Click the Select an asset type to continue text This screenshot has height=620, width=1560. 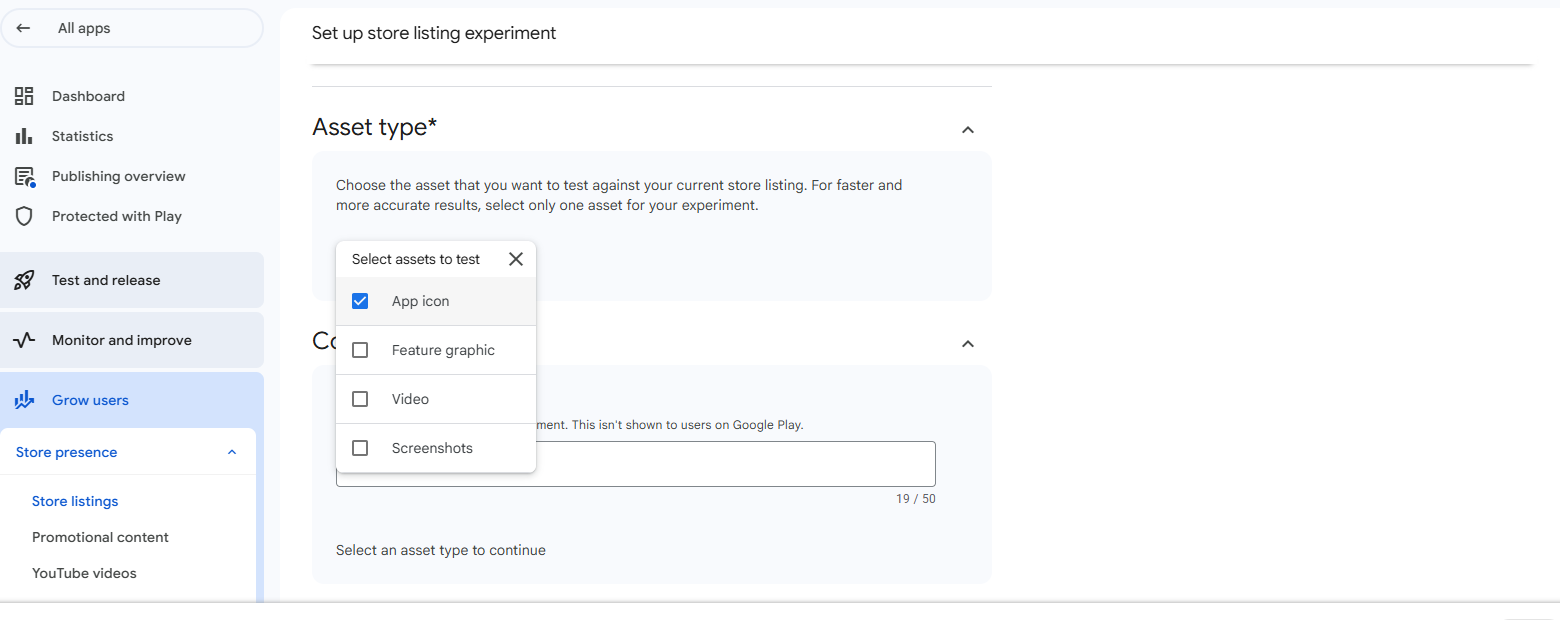coord(441,550)
